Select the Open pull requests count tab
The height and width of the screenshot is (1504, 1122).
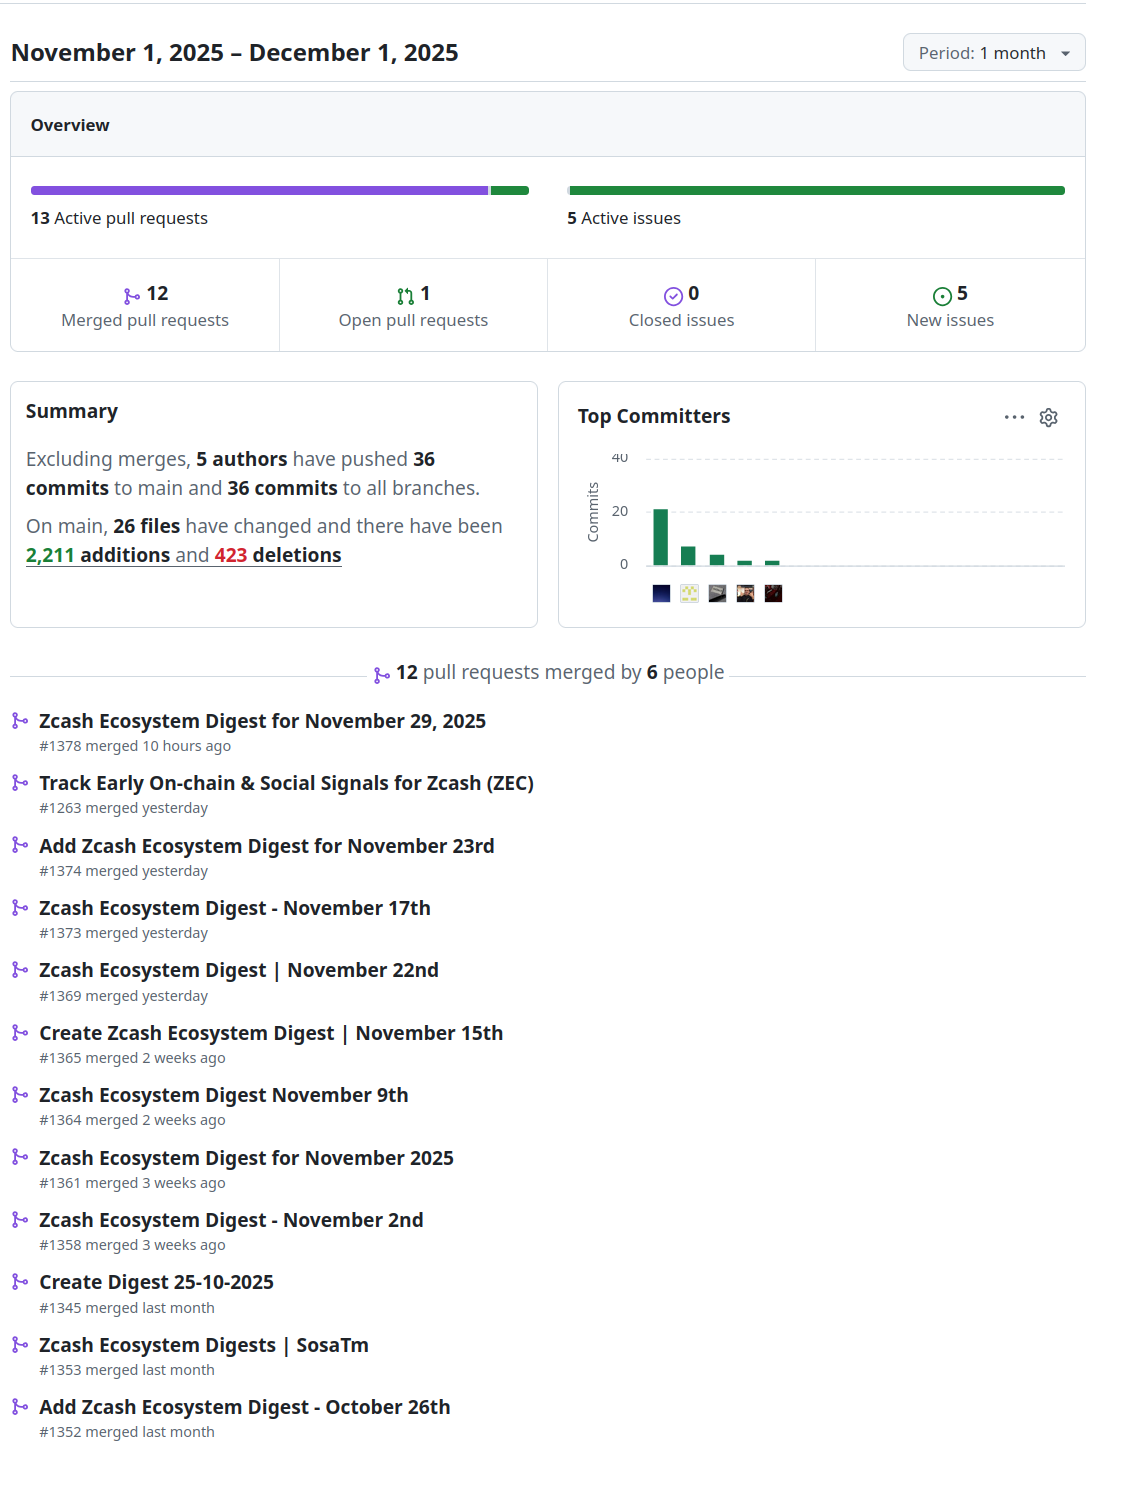(x=413, y=306)
